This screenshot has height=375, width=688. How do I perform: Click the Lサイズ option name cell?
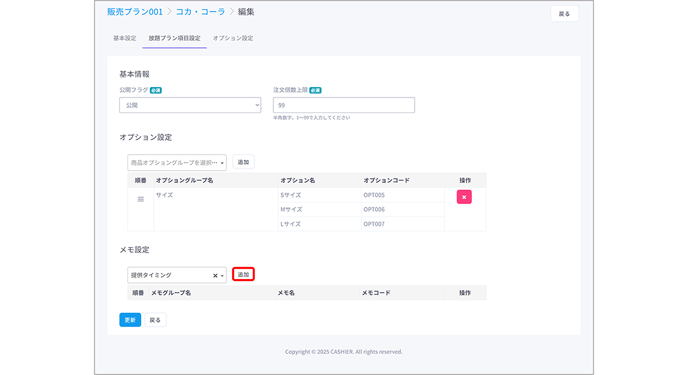[x=320, y=224]
